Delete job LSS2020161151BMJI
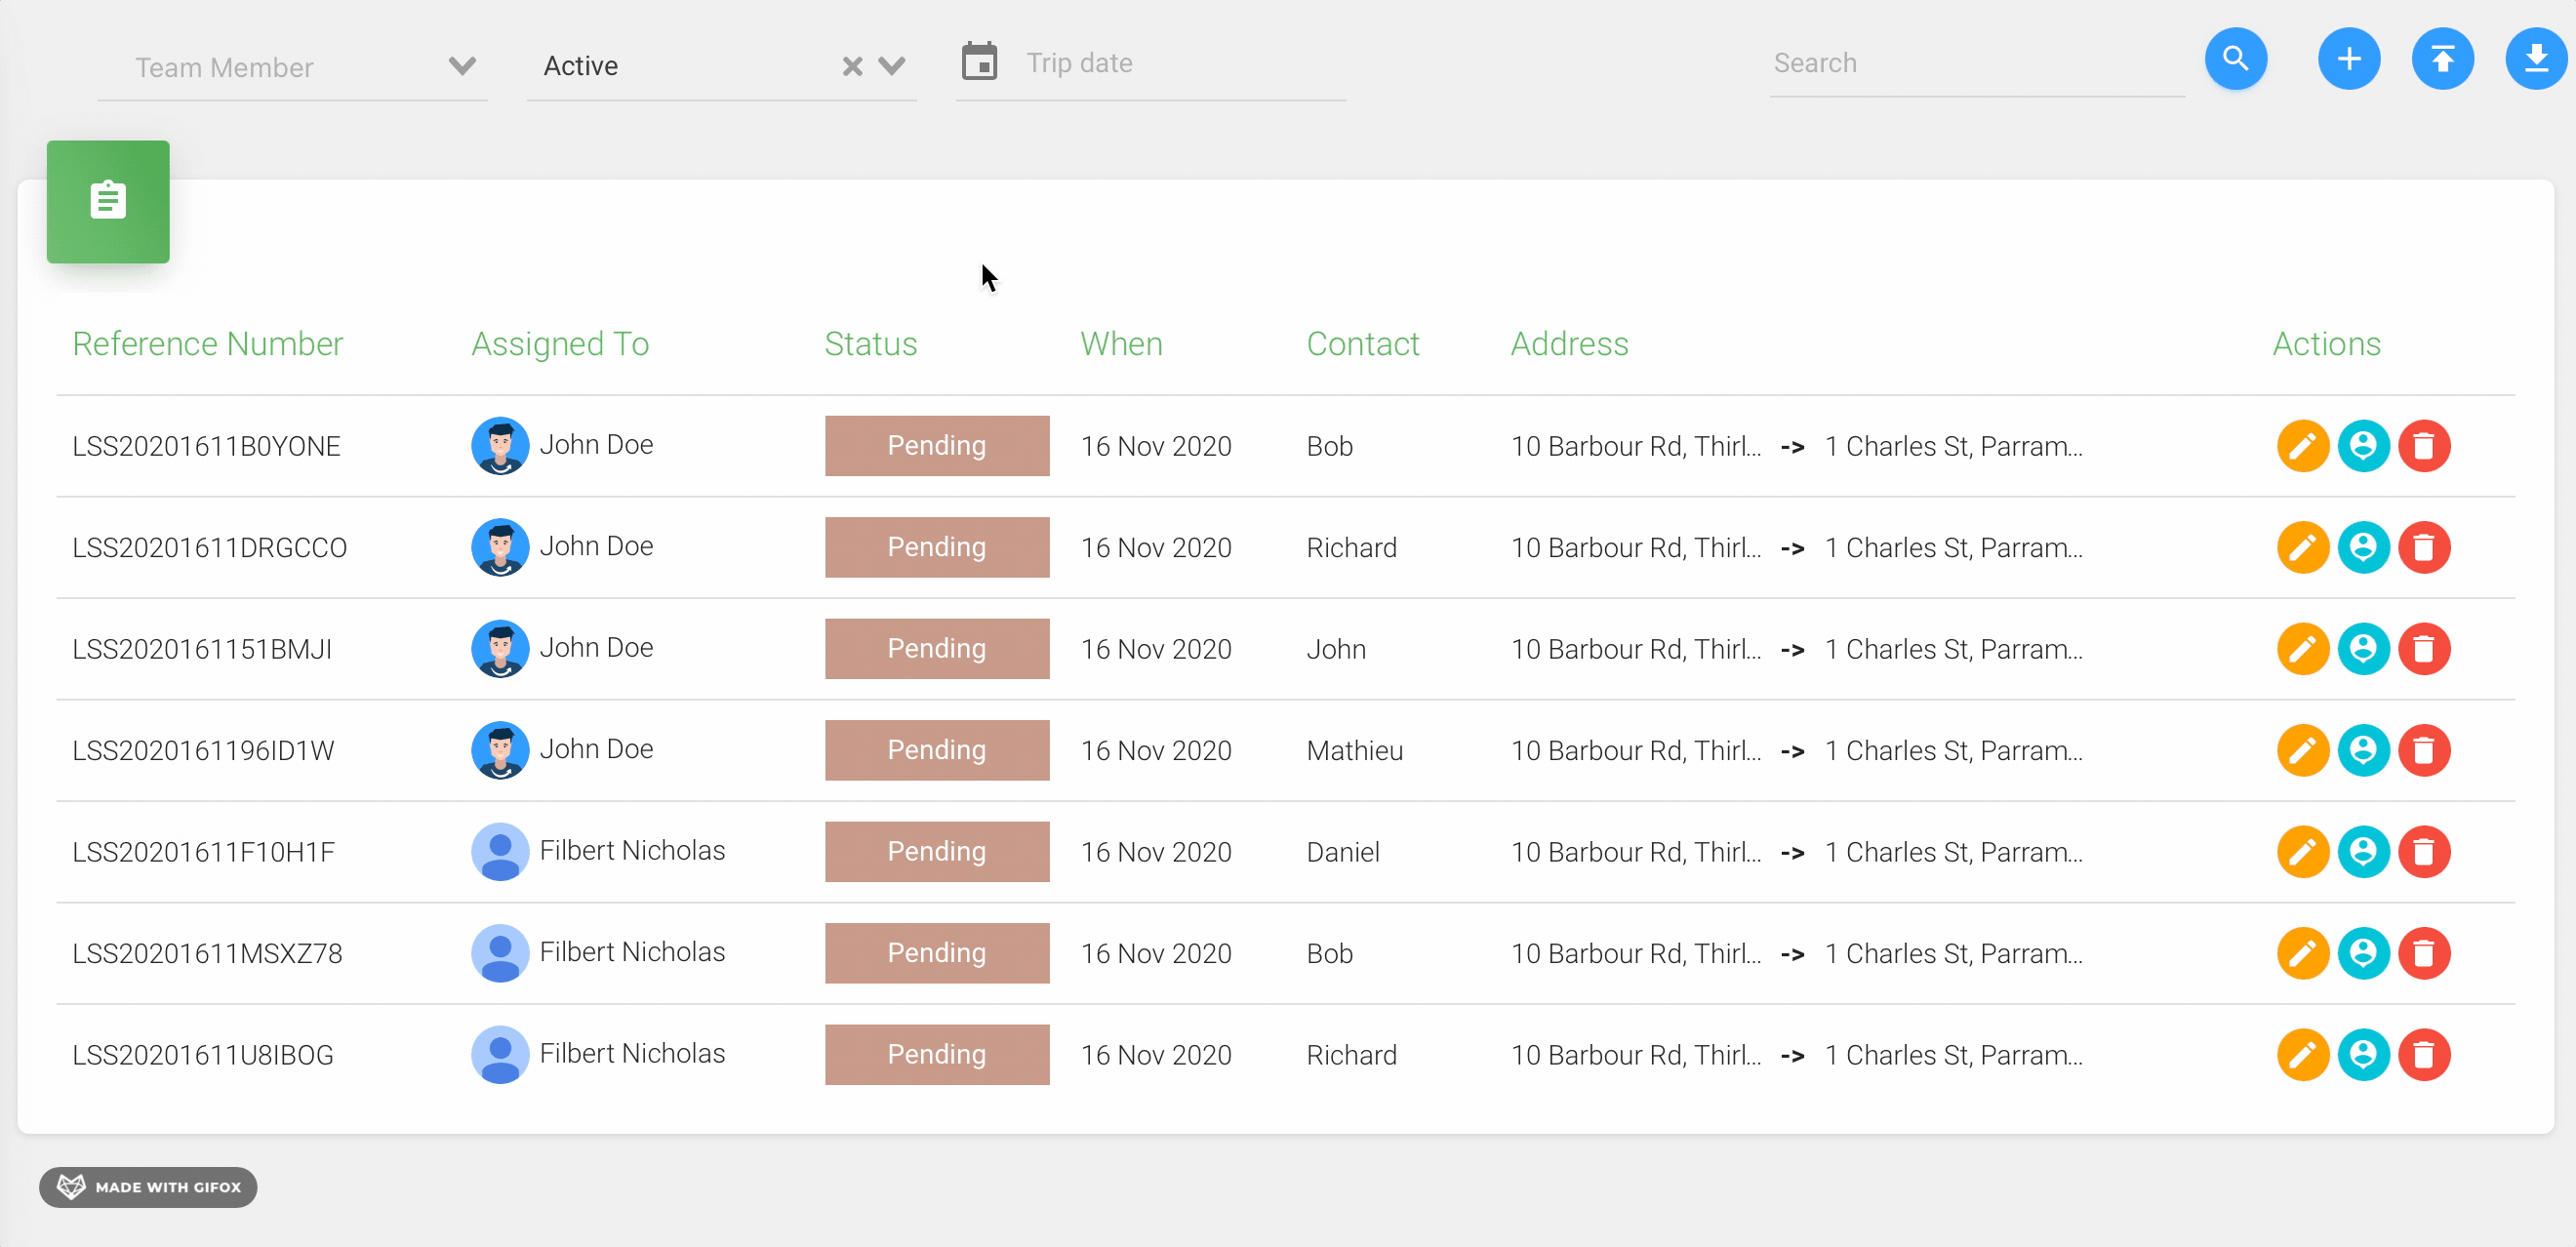 tap(2424, 649)
